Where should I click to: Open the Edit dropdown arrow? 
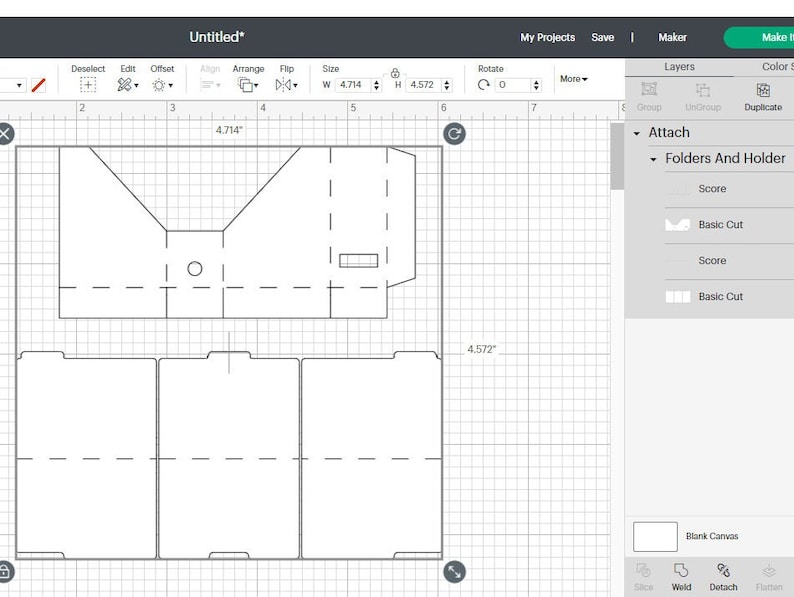[136, 86]
